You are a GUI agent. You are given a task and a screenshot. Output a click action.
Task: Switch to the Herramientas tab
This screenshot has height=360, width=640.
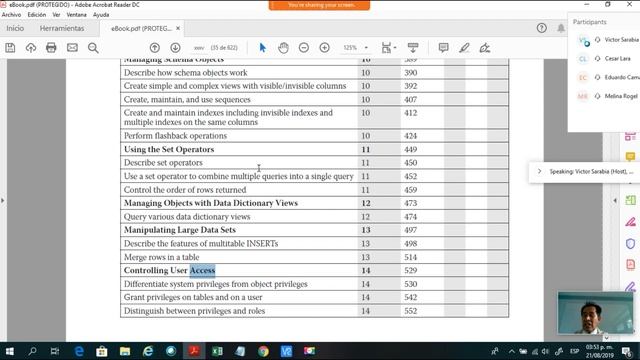tap(62, 28)
